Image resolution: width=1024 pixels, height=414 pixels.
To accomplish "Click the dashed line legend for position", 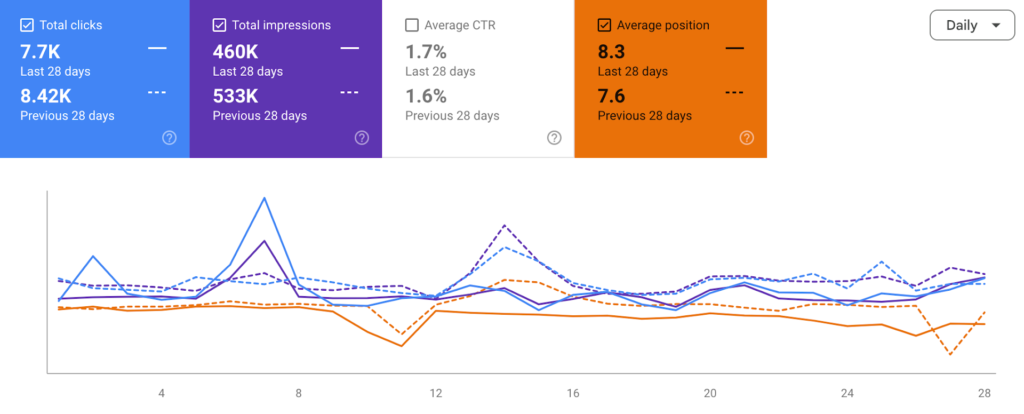I will pyautogui.click(x=734, y=92).
